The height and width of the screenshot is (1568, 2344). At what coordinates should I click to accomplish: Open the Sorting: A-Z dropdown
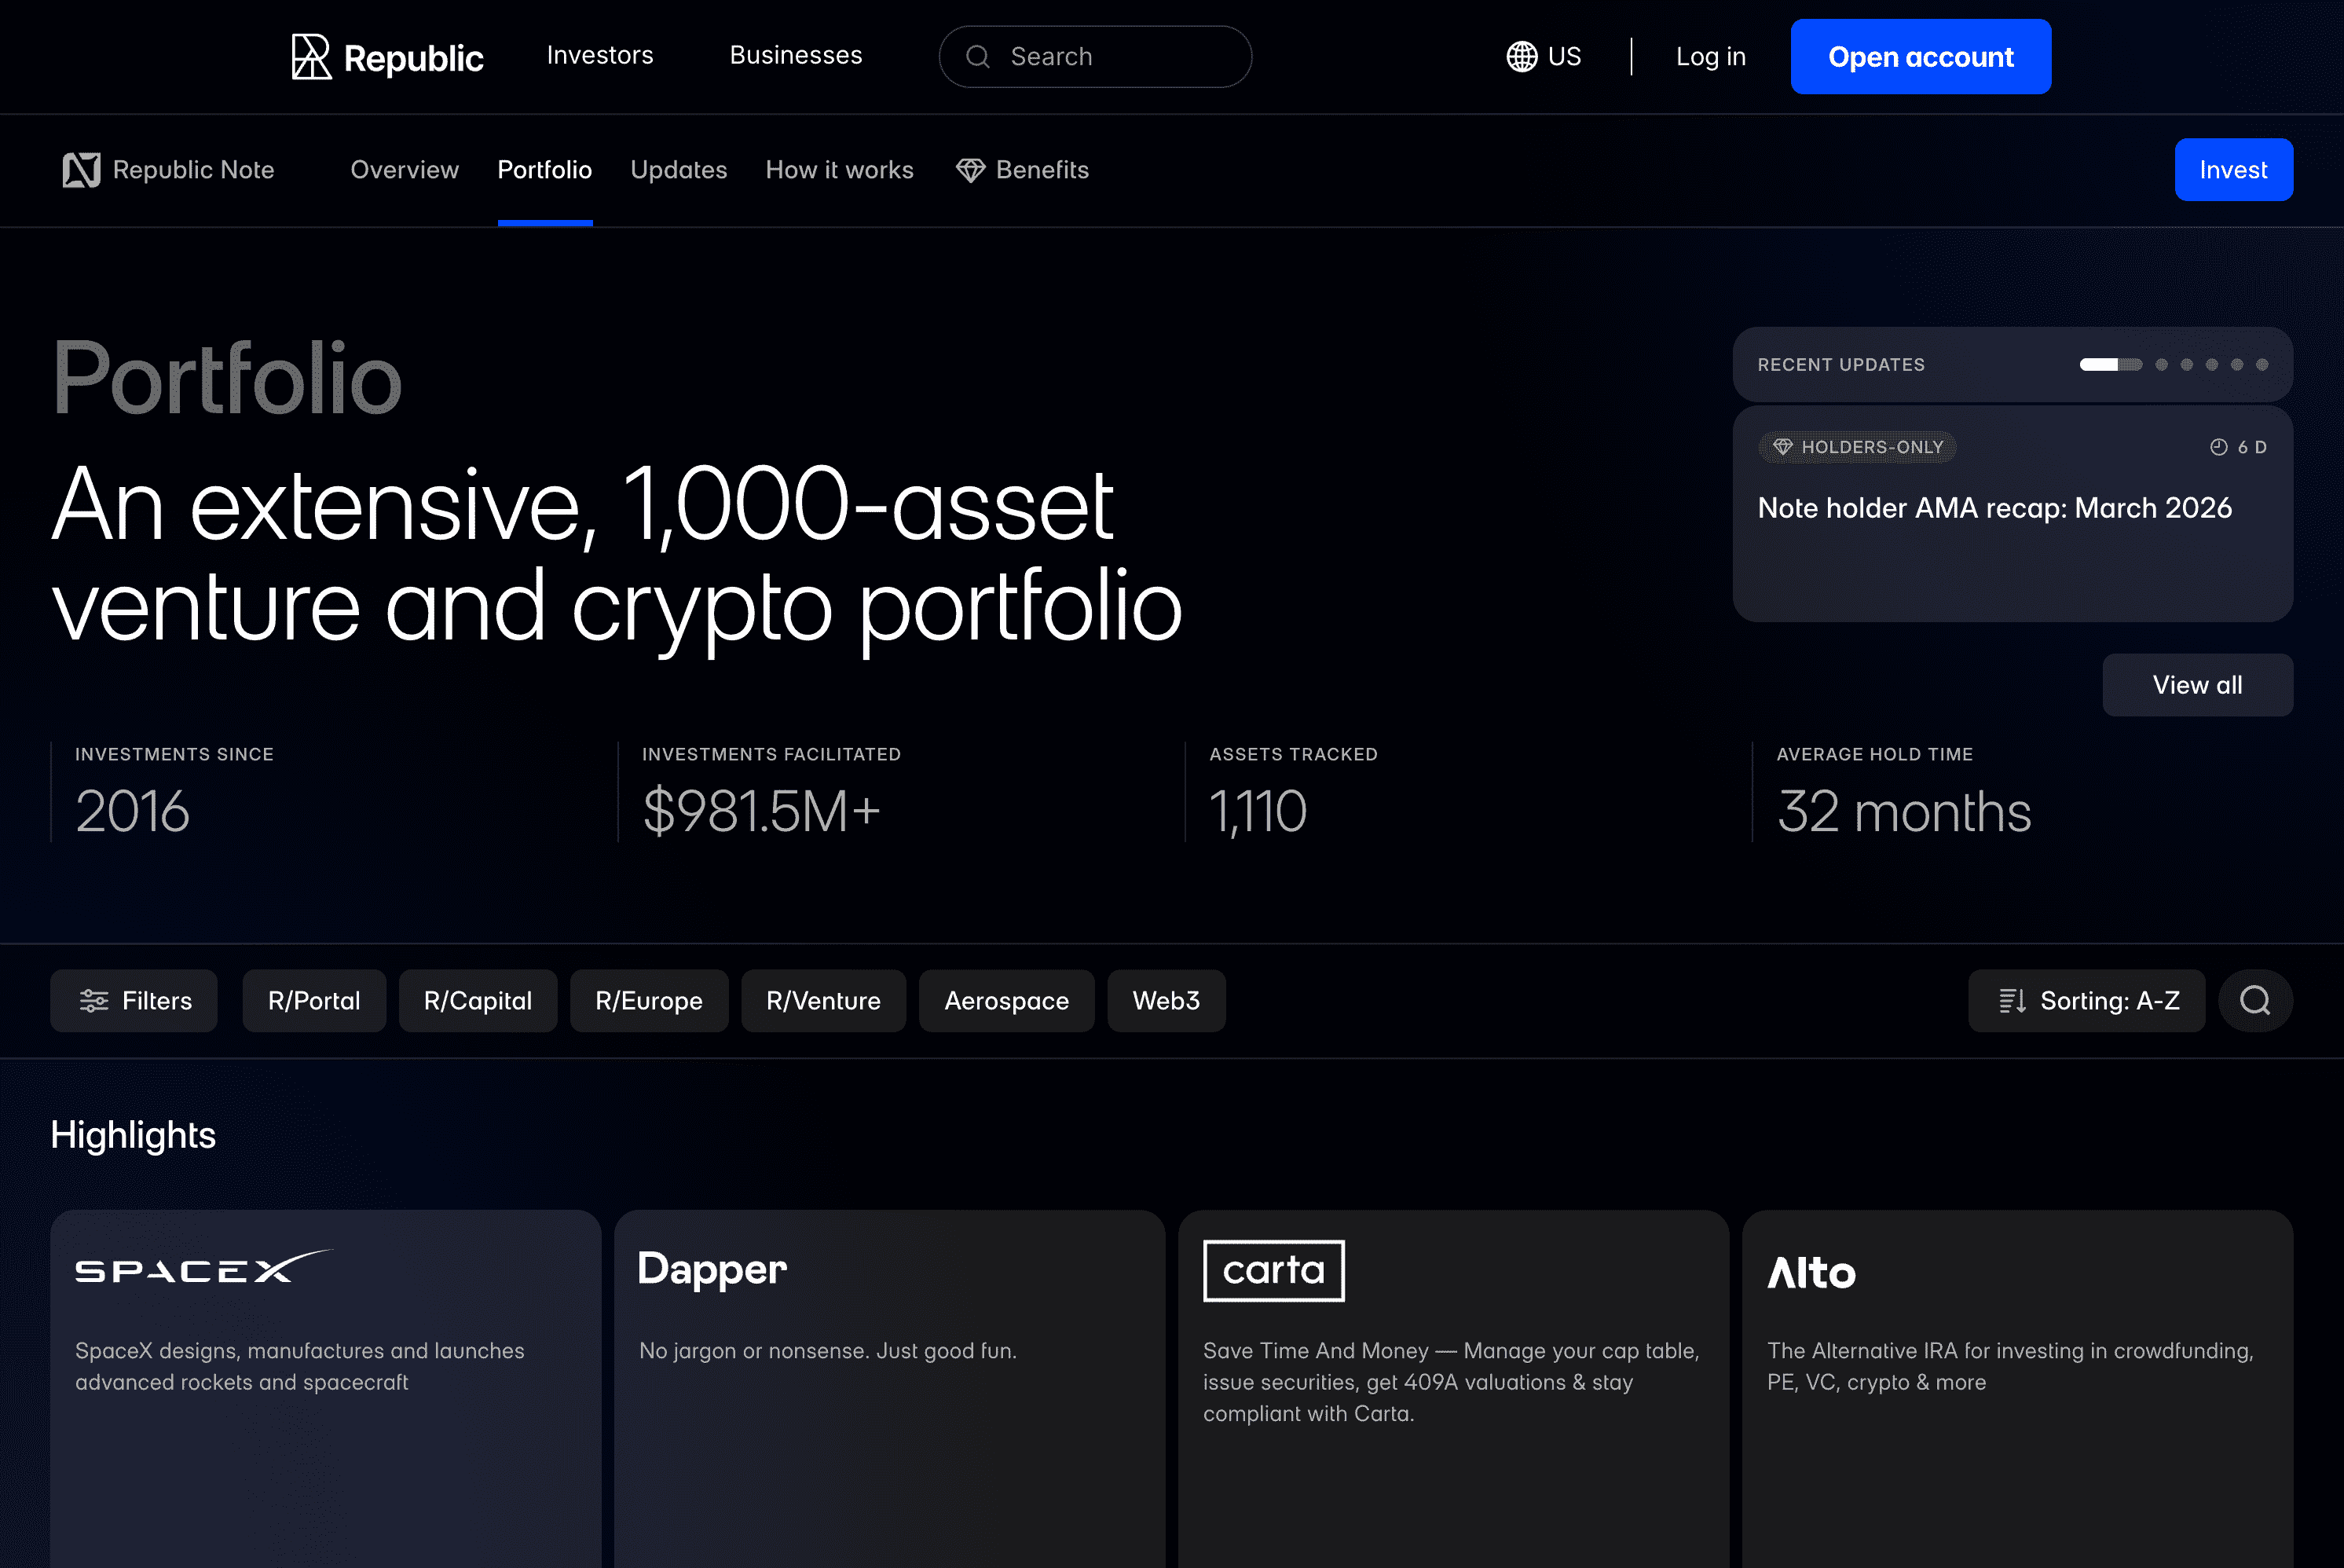(x=2086, y=1001)
